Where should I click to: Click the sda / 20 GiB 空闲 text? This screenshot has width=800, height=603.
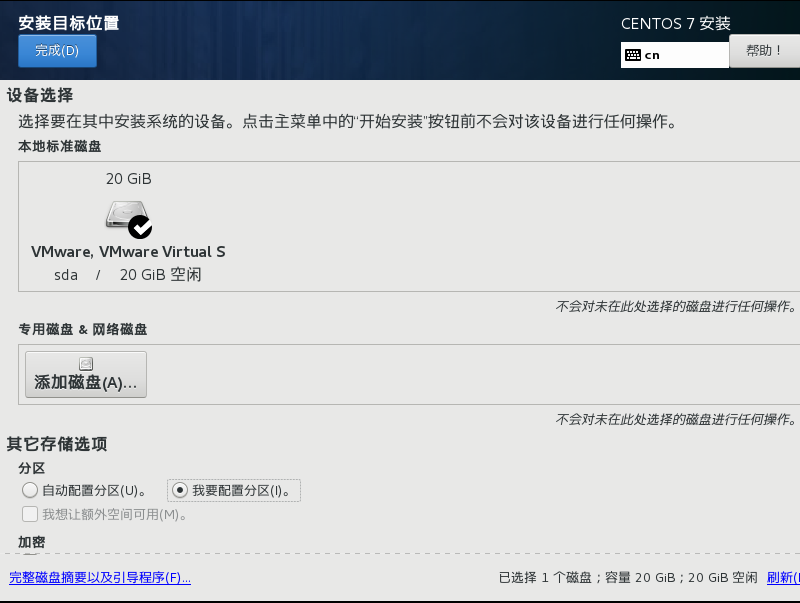point(128,274)
